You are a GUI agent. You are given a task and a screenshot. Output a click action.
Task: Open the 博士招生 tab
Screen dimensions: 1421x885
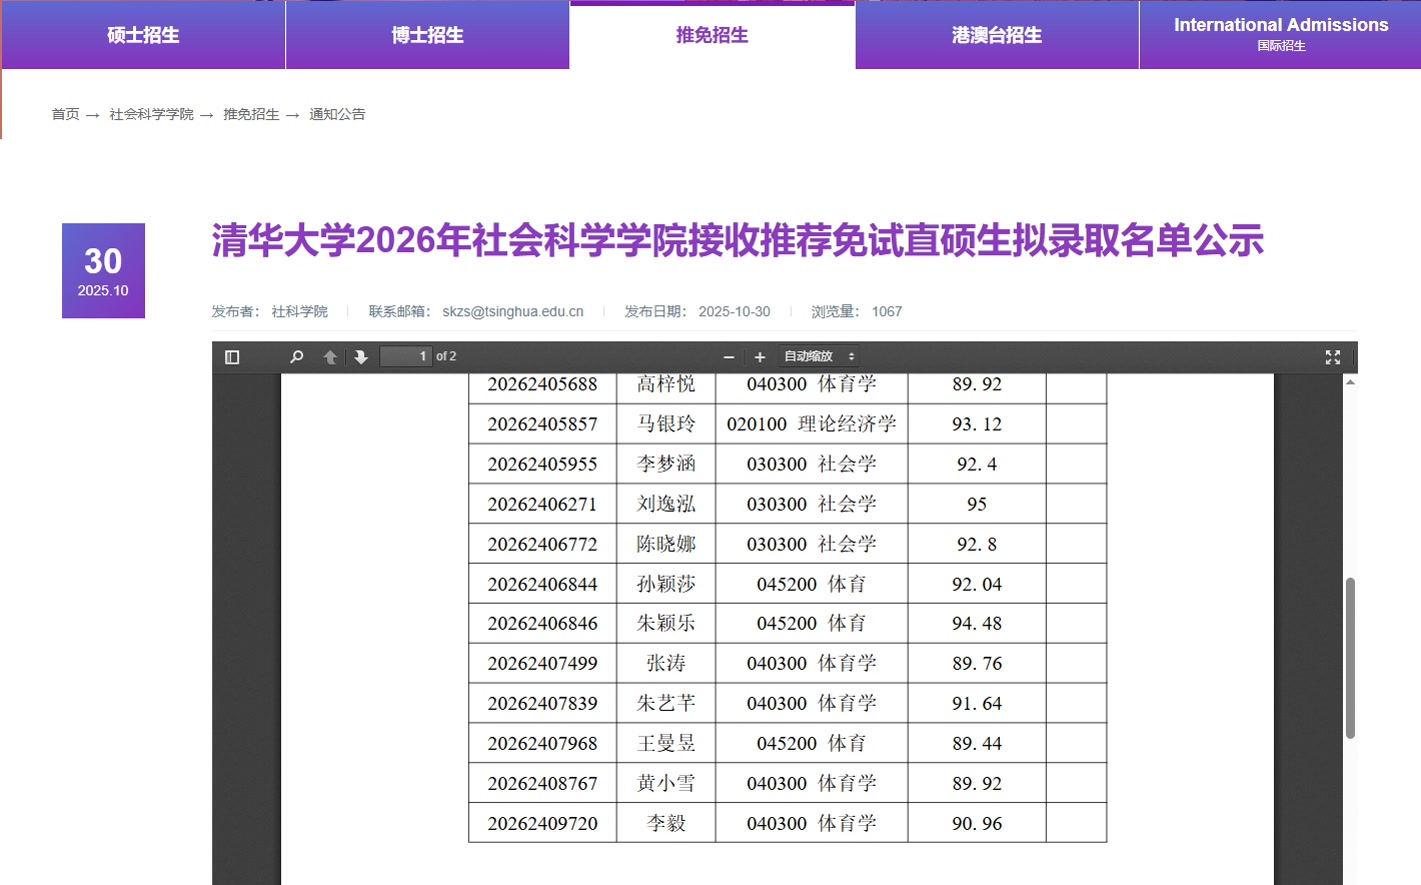[x=428, y=36]
